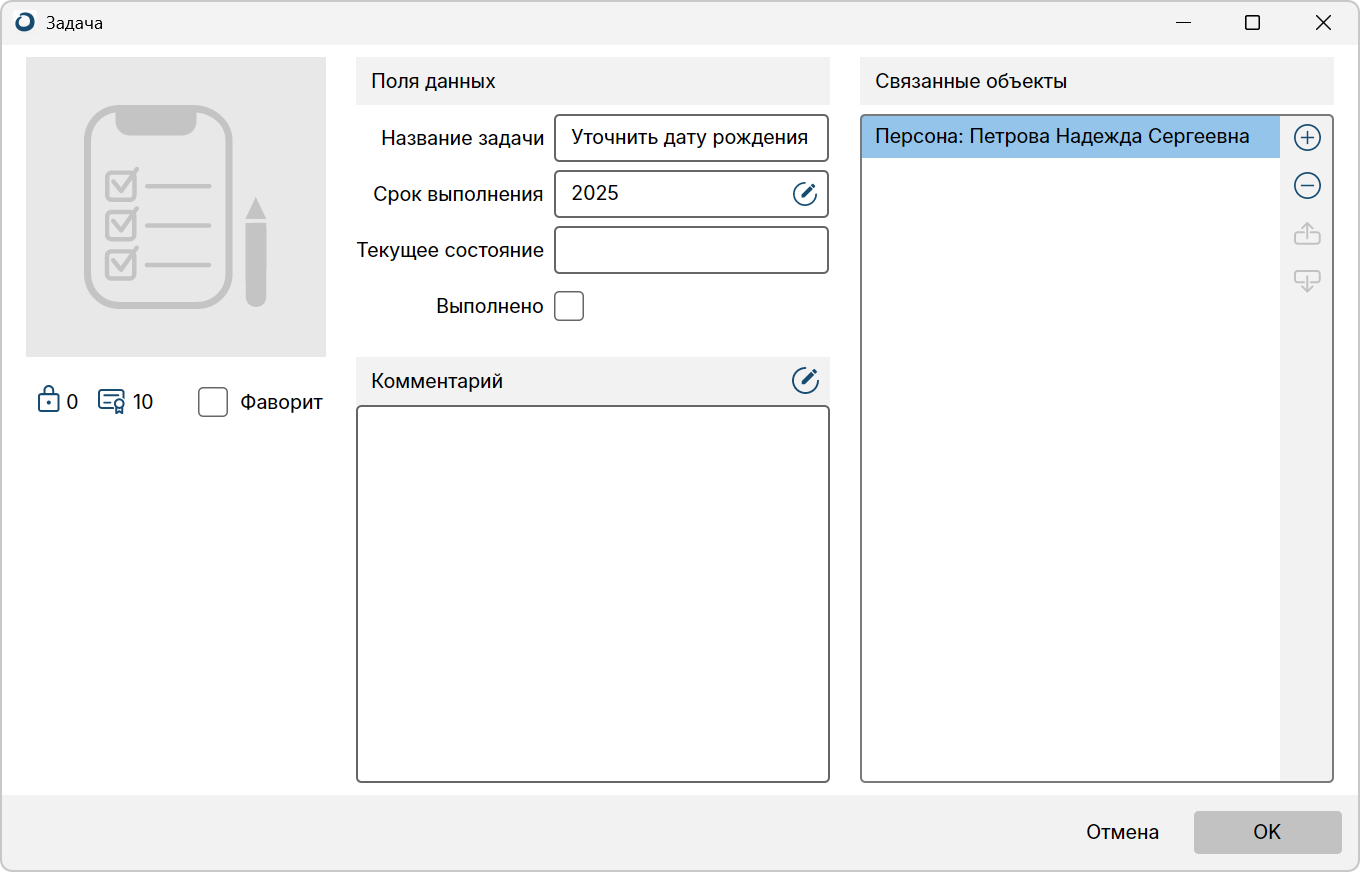Viewport: 1360px width, 872px height.
Task: Close the Задача window
Action: (1323, 23)
